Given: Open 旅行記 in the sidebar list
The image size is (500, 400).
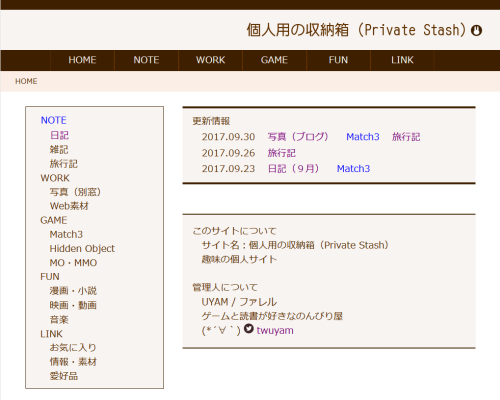Looking at the screenshot, I should pos(64,164).
